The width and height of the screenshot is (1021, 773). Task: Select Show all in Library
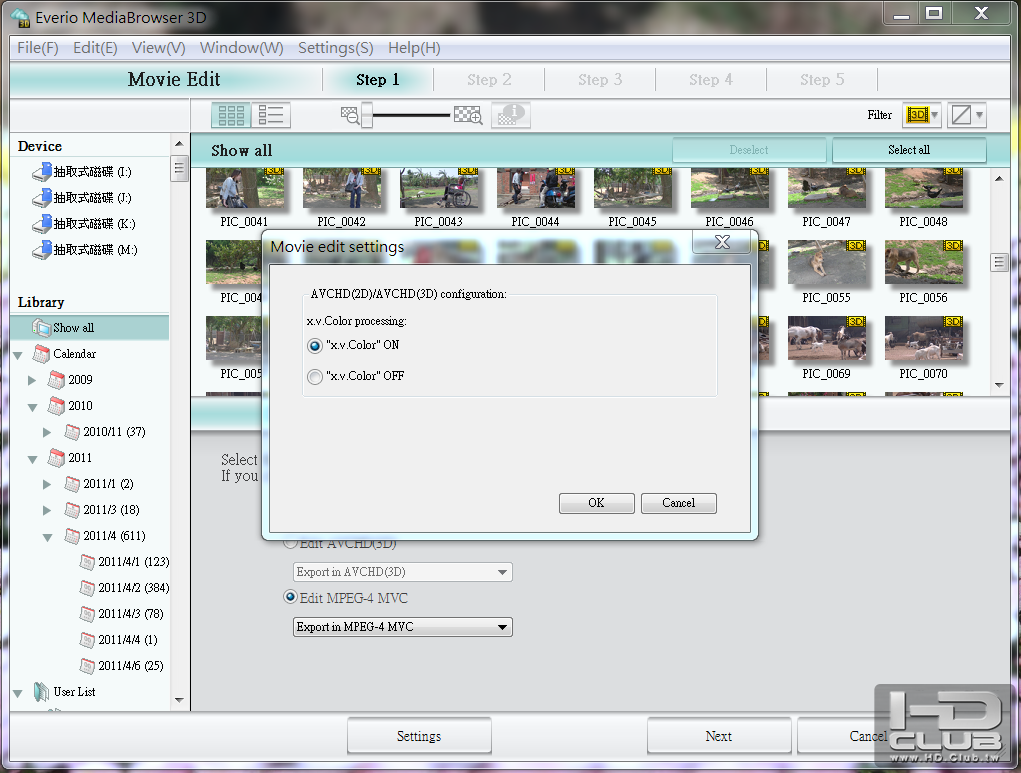point(90,328)
